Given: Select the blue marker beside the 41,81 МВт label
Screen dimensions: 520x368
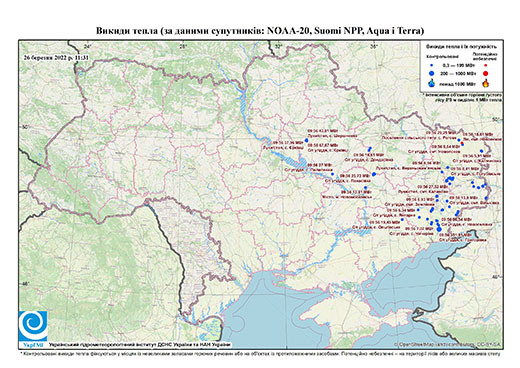Looking at the screenshot, I should click(306, 140).
